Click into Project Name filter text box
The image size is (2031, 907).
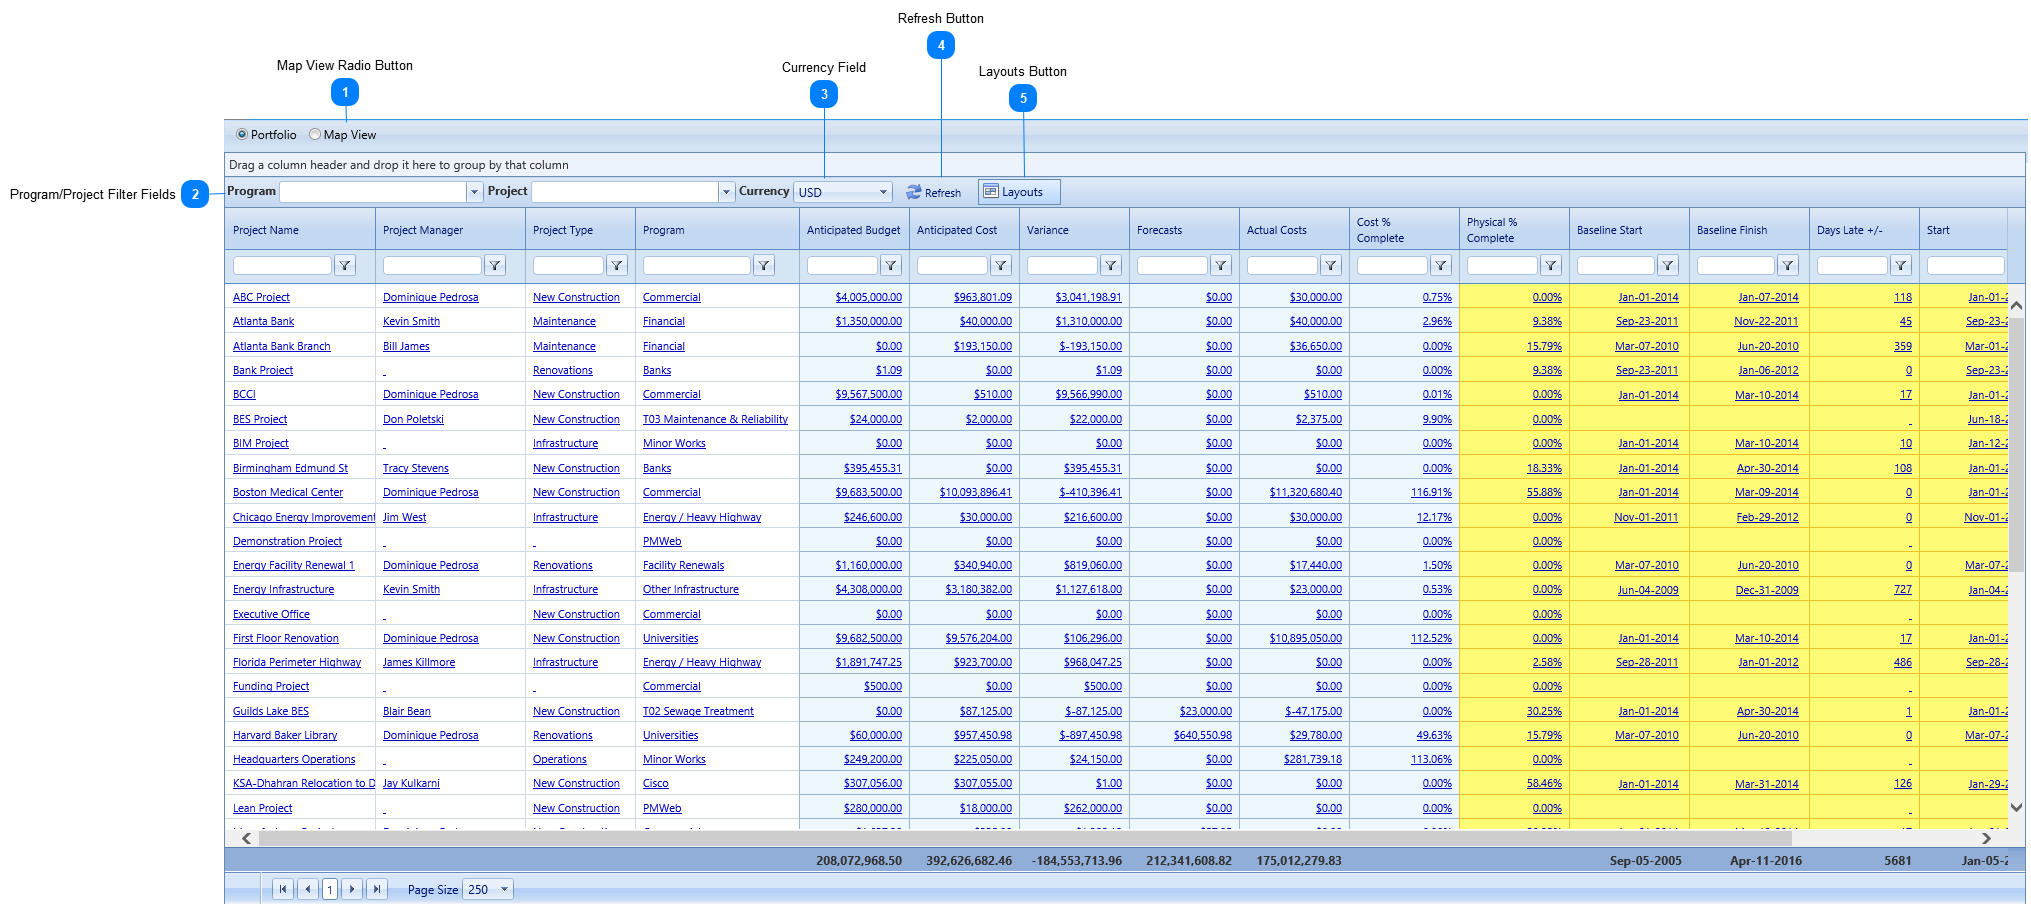point(282,266)
